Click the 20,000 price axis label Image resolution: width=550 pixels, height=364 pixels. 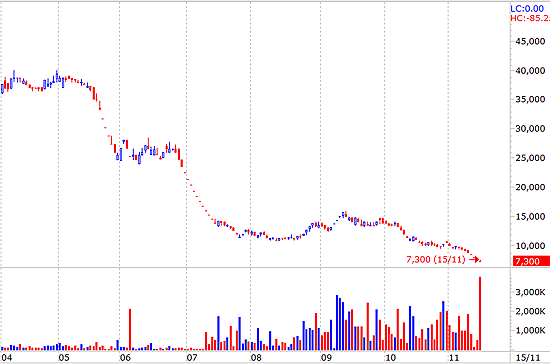point(530,187)
